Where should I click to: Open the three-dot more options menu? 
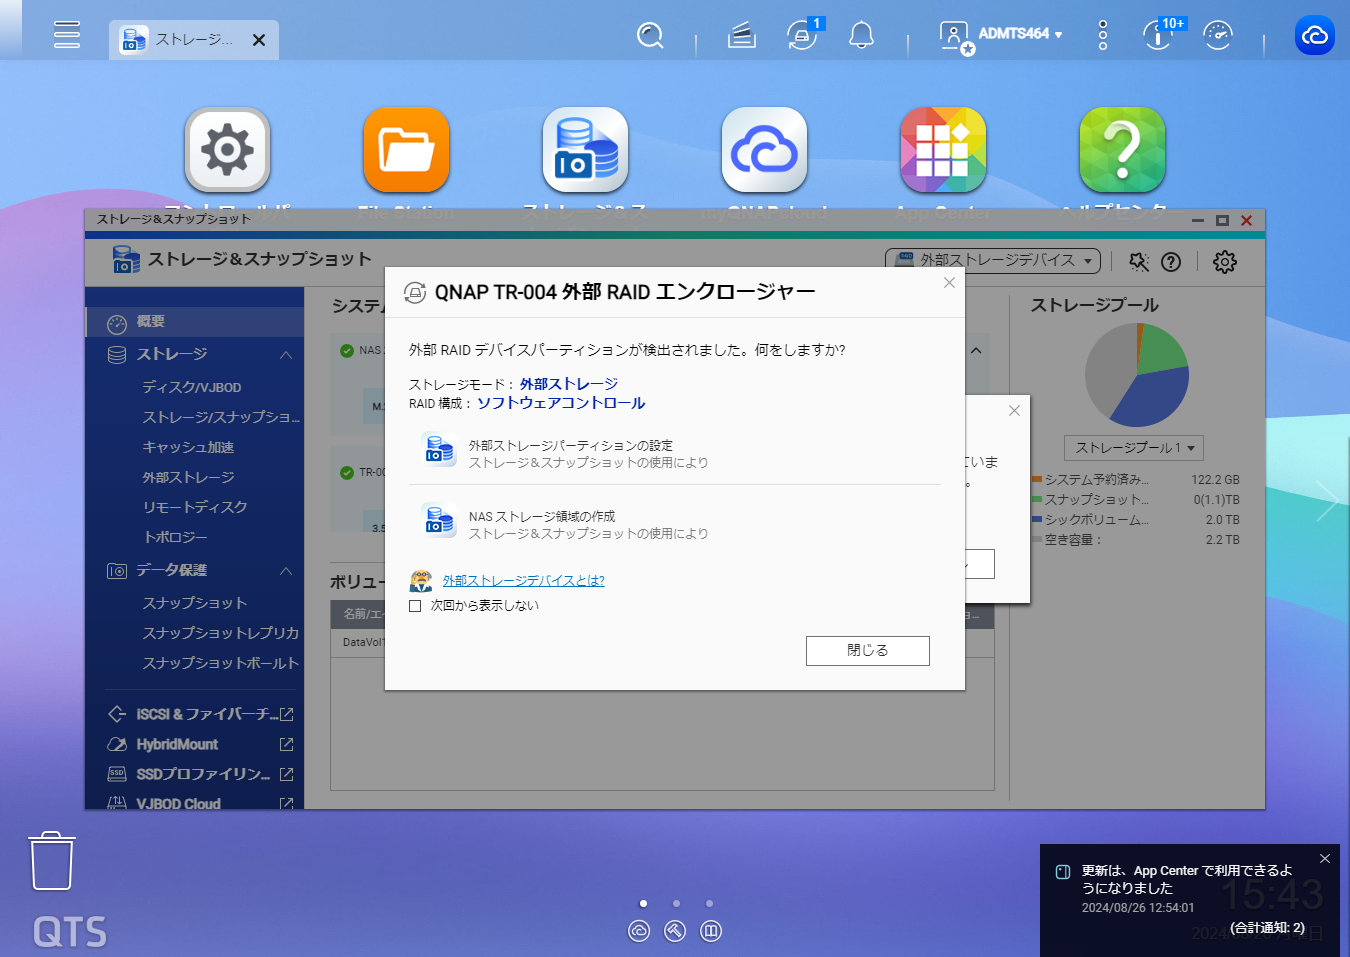tap(1103, 35)
